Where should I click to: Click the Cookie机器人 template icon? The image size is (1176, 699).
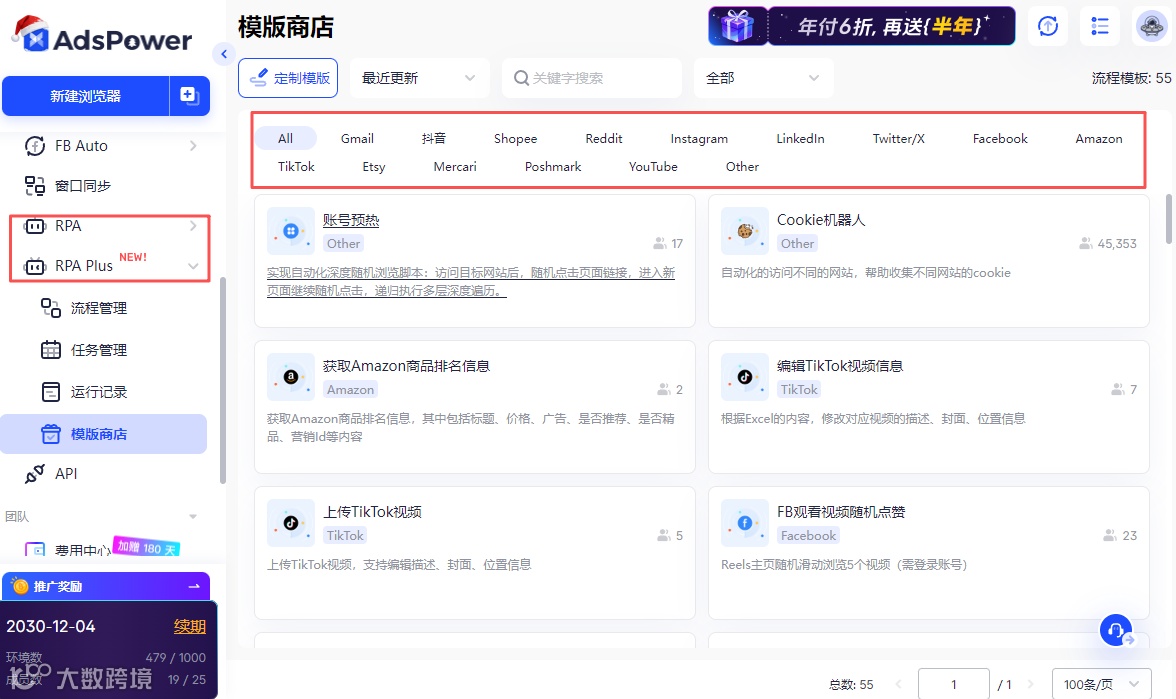tap(745, 231)
